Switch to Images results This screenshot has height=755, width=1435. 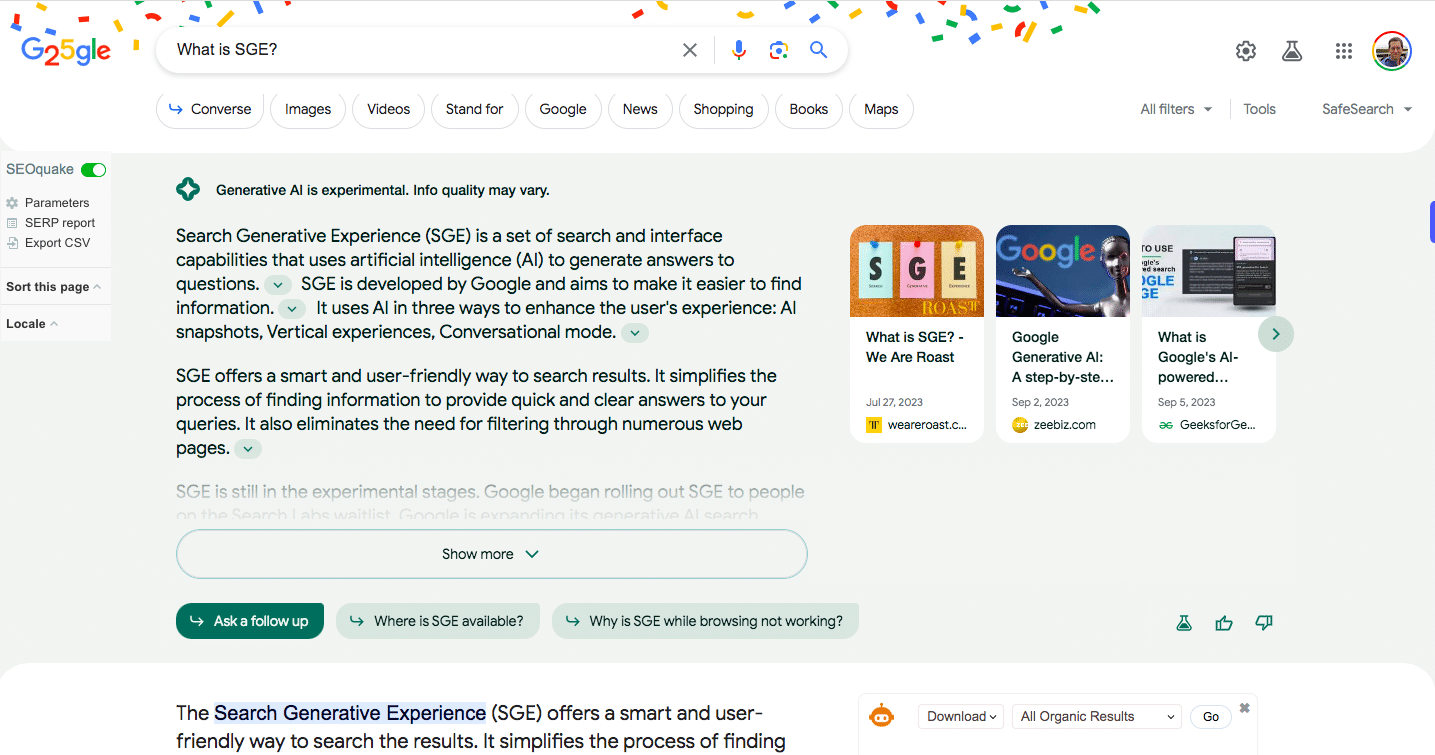pyautogui.click(x=308, y=109)
